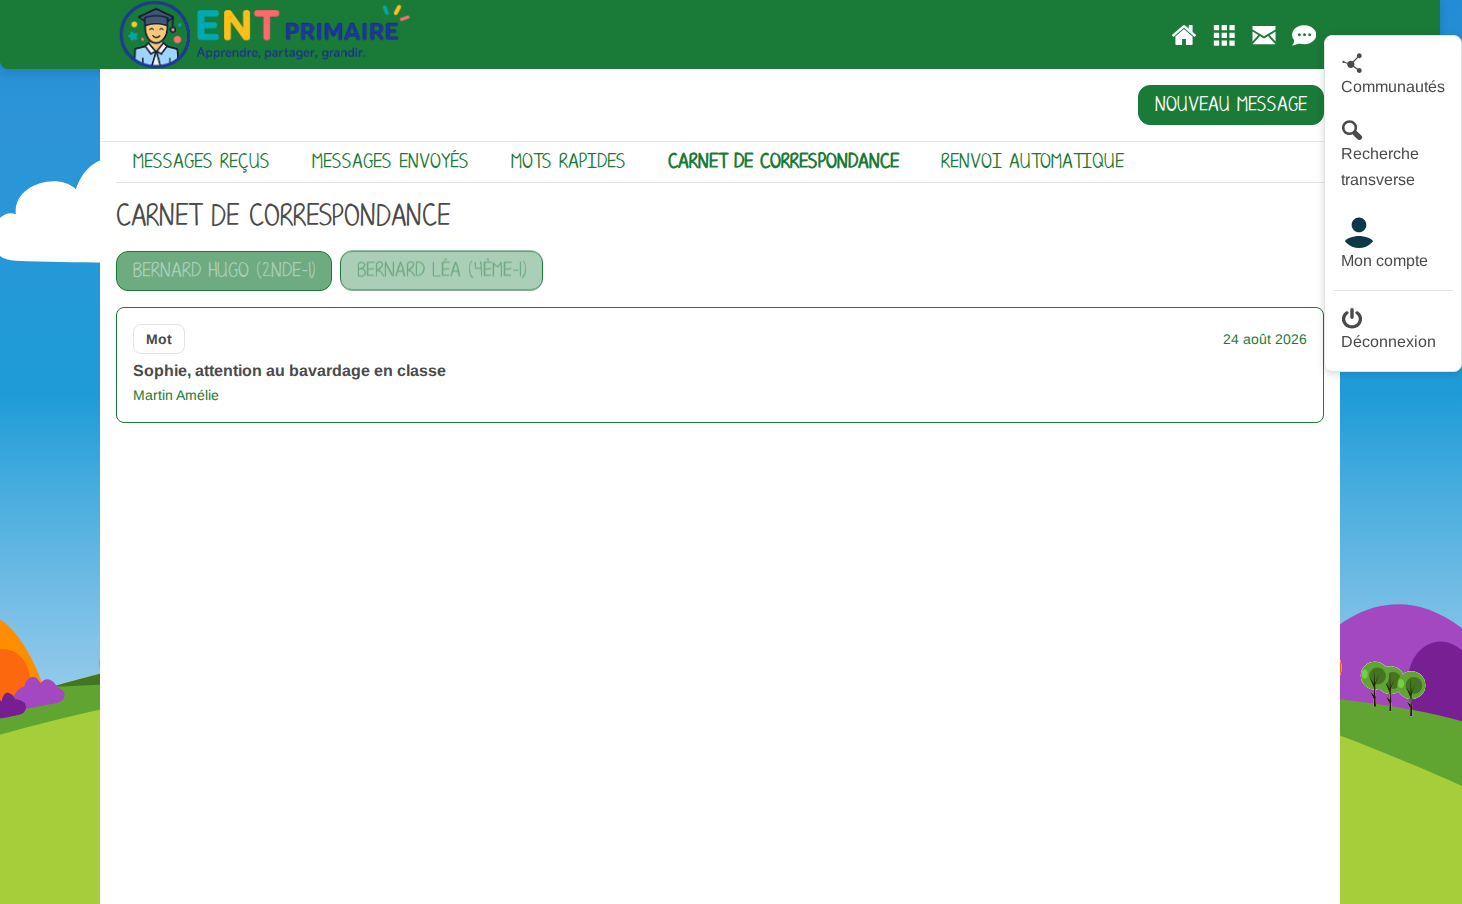The width and height of the screenshot is (1462, 904).
Task: Open the mail envelope icon
Action: click(x=1264, y=36)
